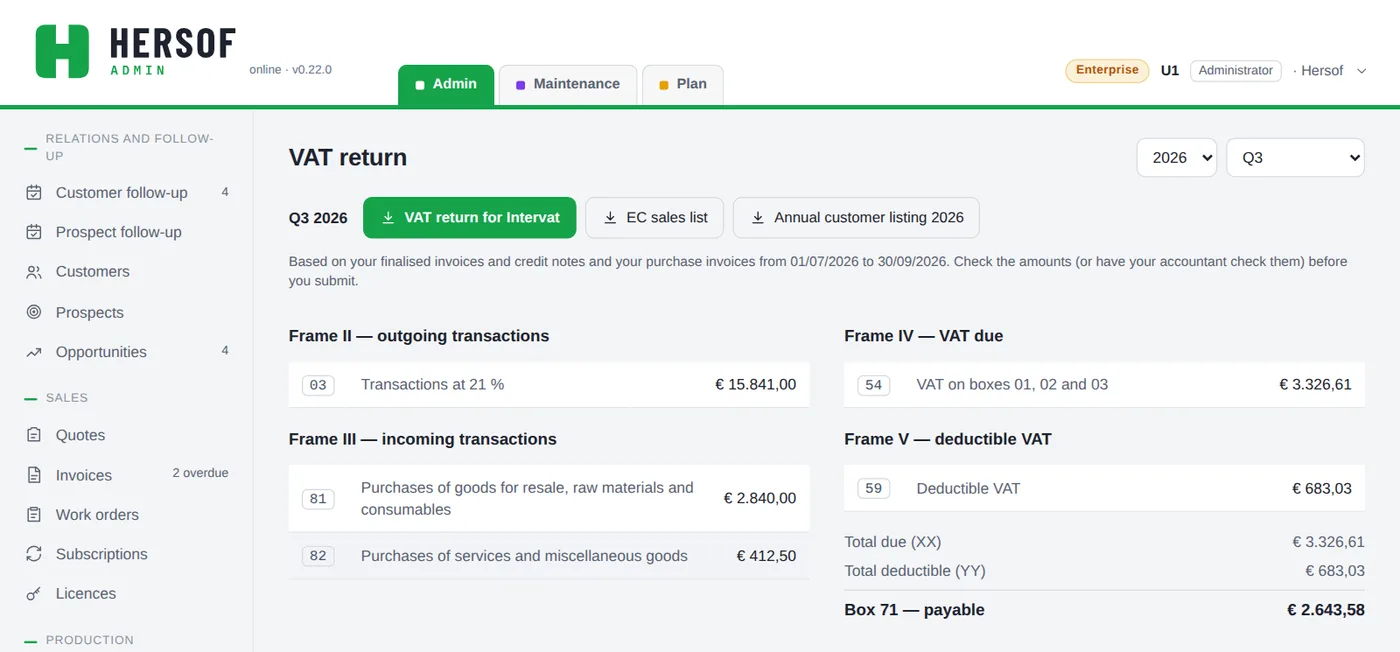This screenshot has height=652, width=1400.
Task: Click the Work orders clipboard icon
Action: click(x=34, y=515)
